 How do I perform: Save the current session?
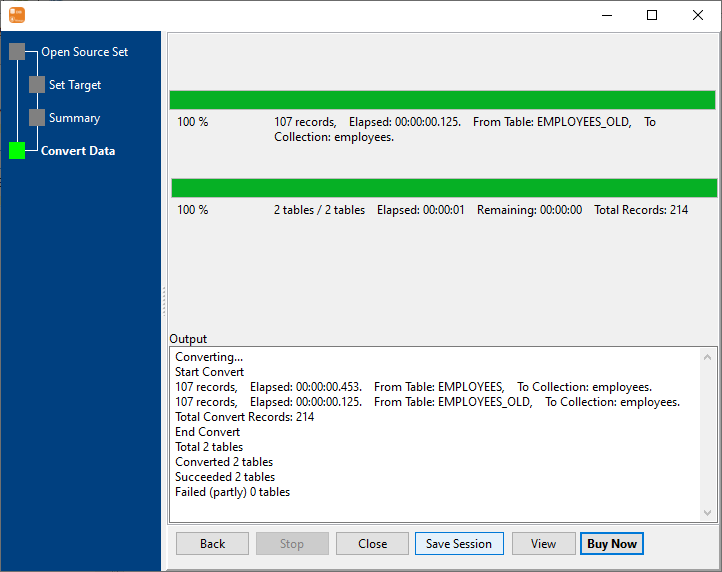458,544
